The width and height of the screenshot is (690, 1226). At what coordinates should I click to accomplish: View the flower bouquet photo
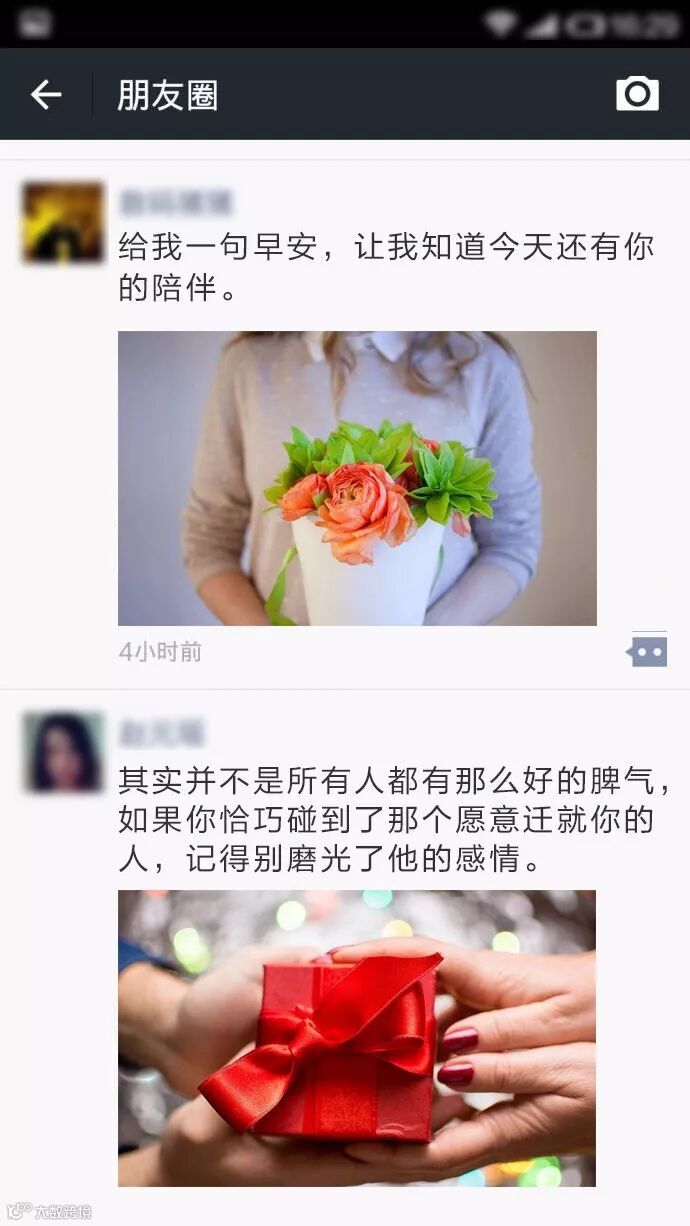pos(357,478)
